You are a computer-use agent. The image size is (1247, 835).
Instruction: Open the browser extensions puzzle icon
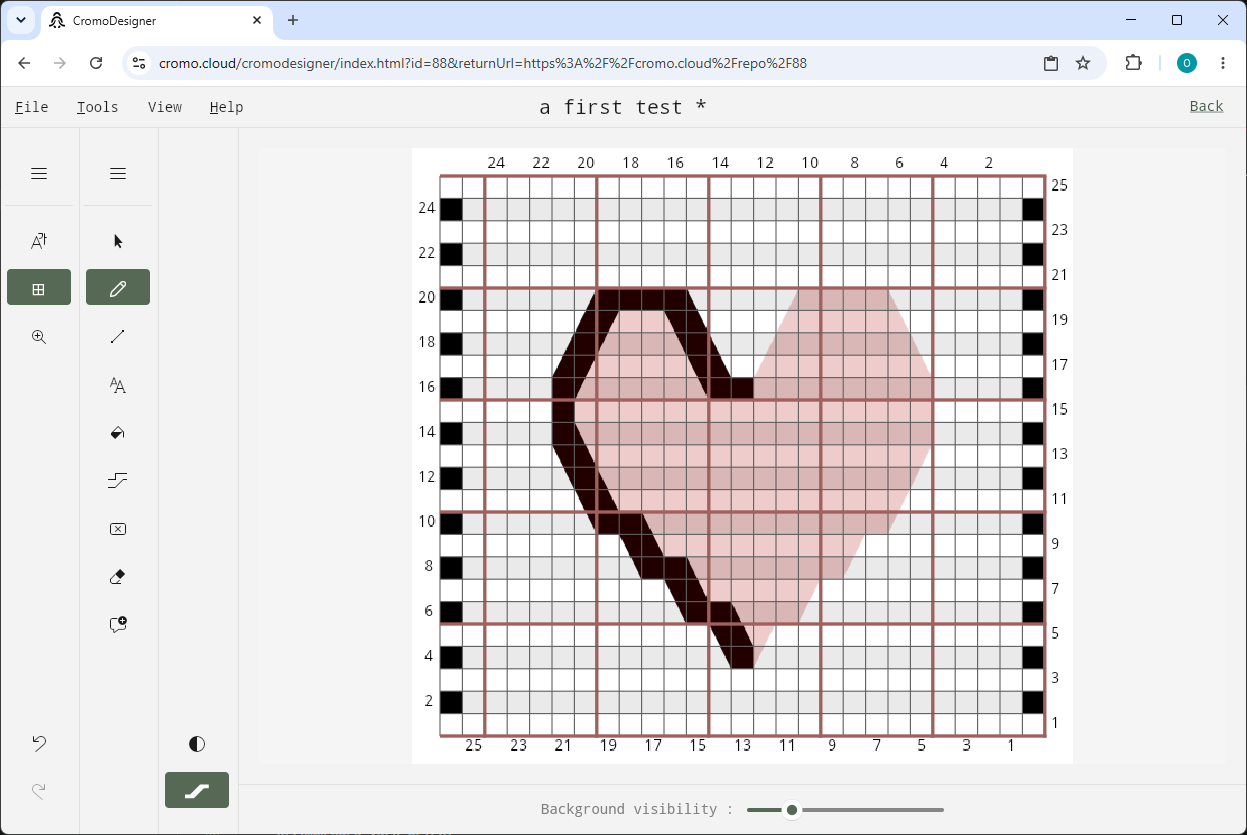[1133, 63]
